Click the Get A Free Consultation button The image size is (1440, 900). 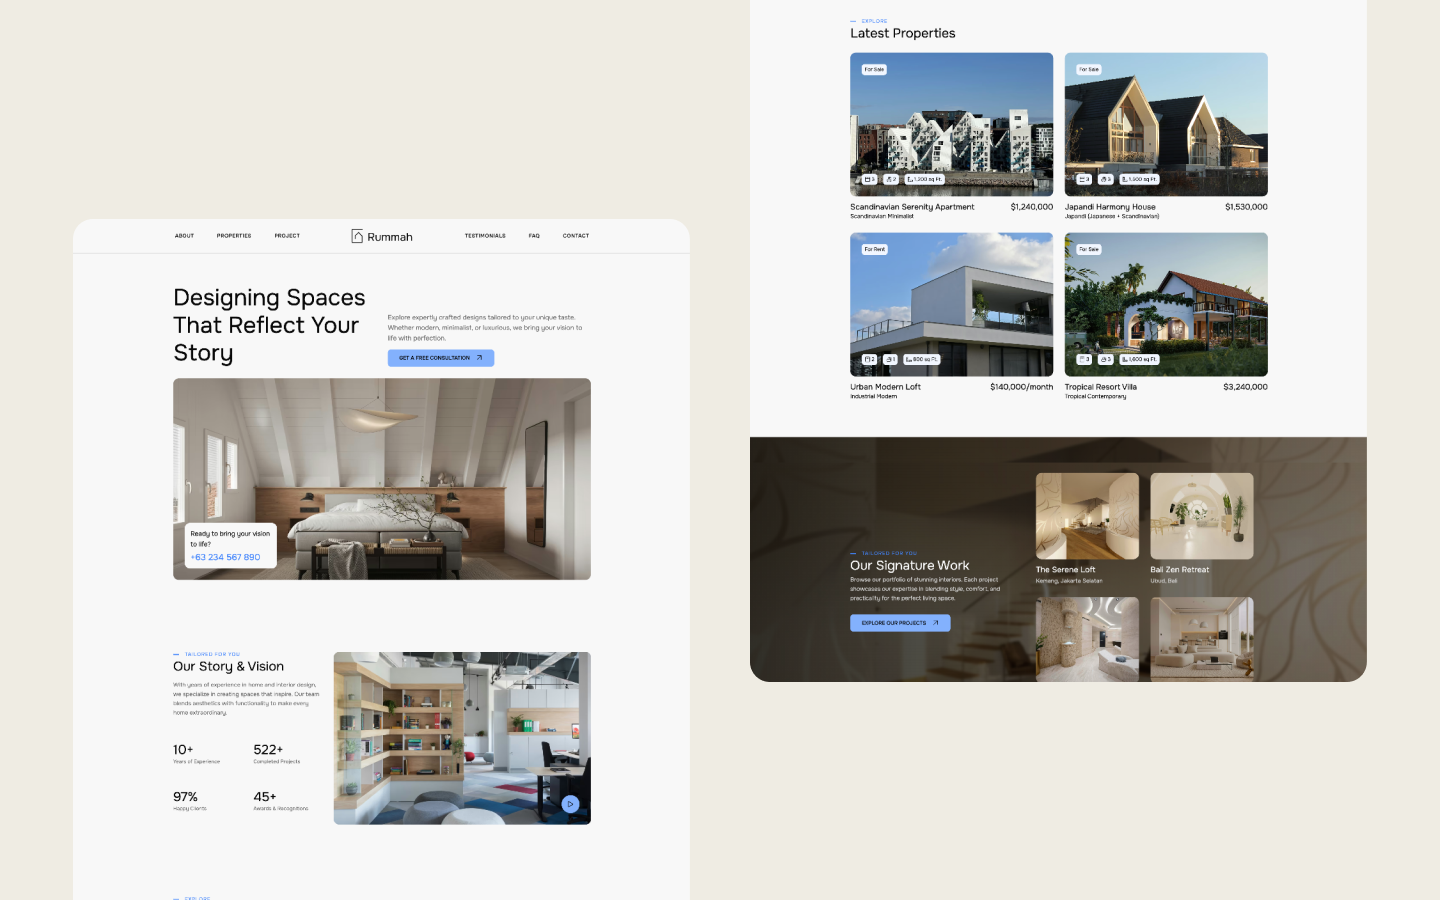(441, 357)
